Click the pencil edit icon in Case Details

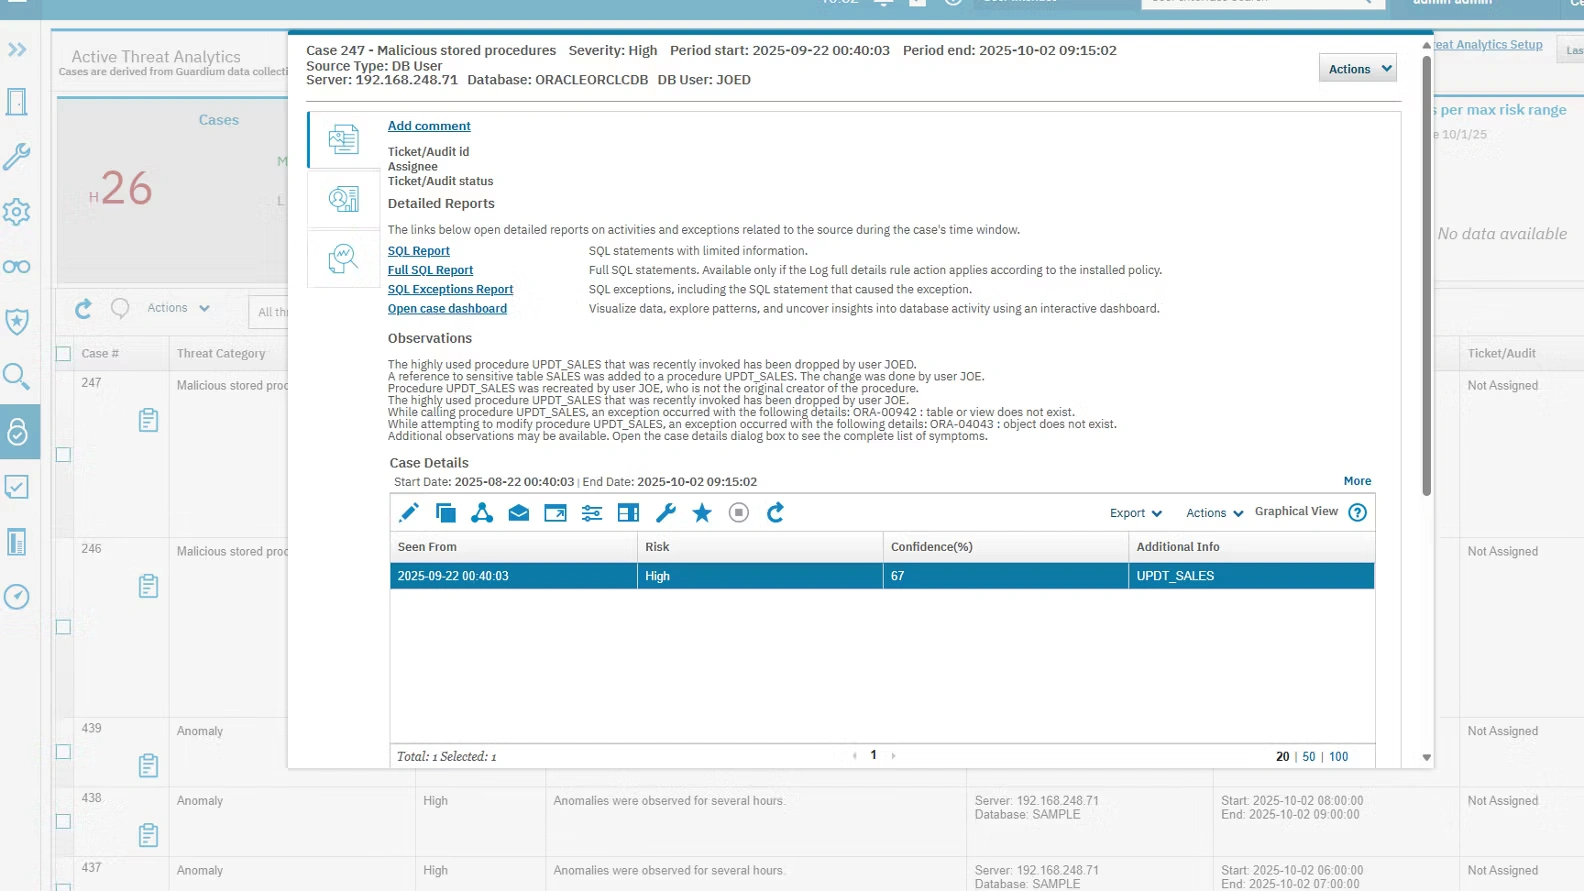point(409,513)
